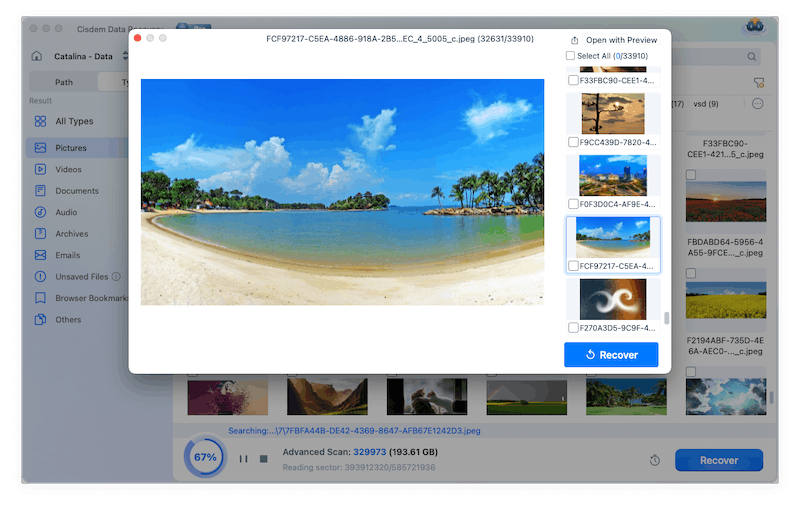This screenshot has width=800, height=510.
Task: Select the purple splash thumbnail in main window
Action: click(228, 396)
